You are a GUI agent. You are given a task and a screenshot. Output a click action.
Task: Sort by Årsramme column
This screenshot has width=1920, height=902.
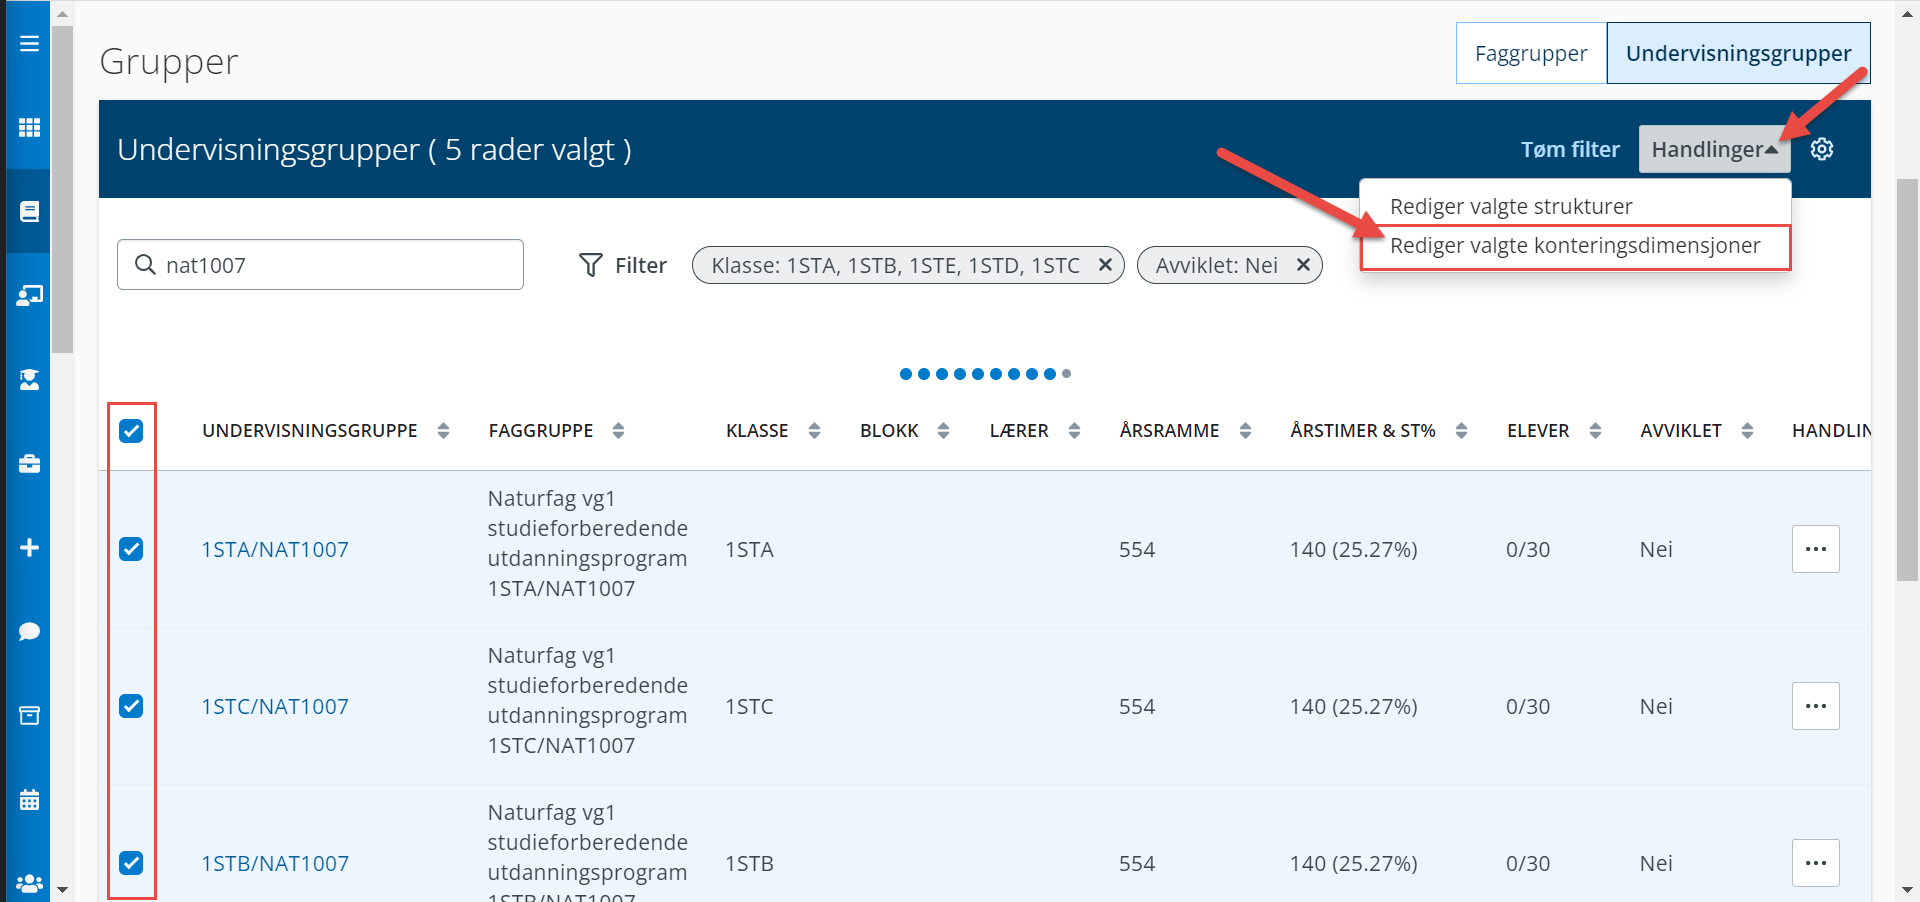(1245, 431)
